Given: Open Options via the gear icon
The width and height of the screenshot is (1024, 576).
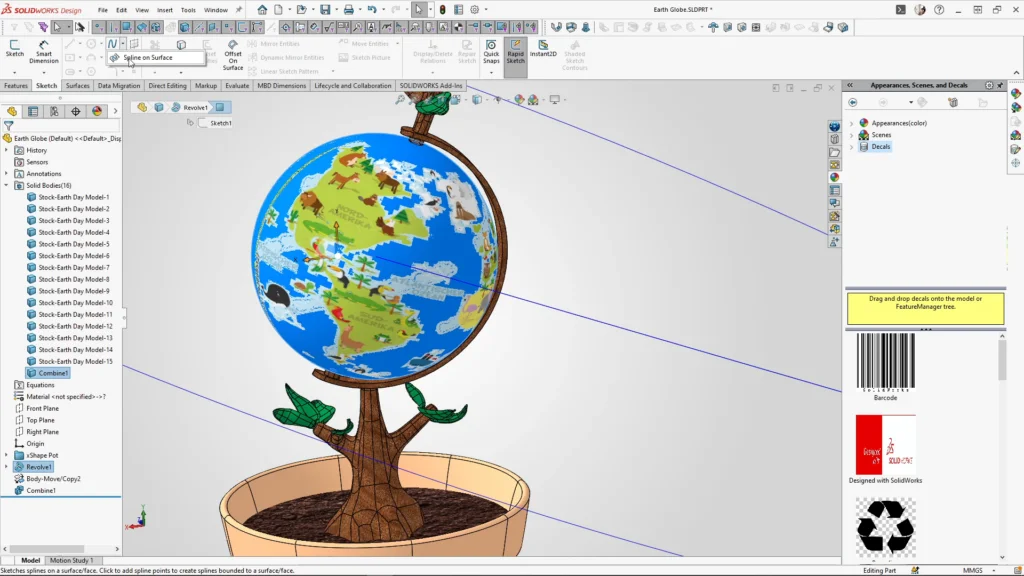Looking at the screenshot, I should pos(475,10).
